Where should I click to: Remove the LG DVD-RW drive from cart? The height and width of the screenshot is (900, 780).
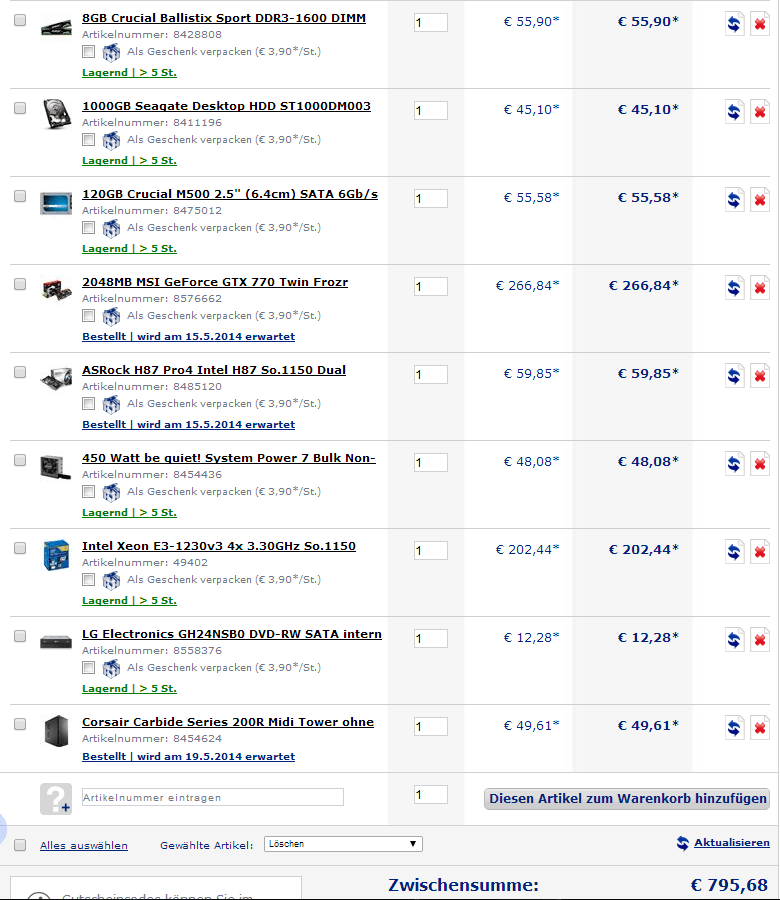760,640
